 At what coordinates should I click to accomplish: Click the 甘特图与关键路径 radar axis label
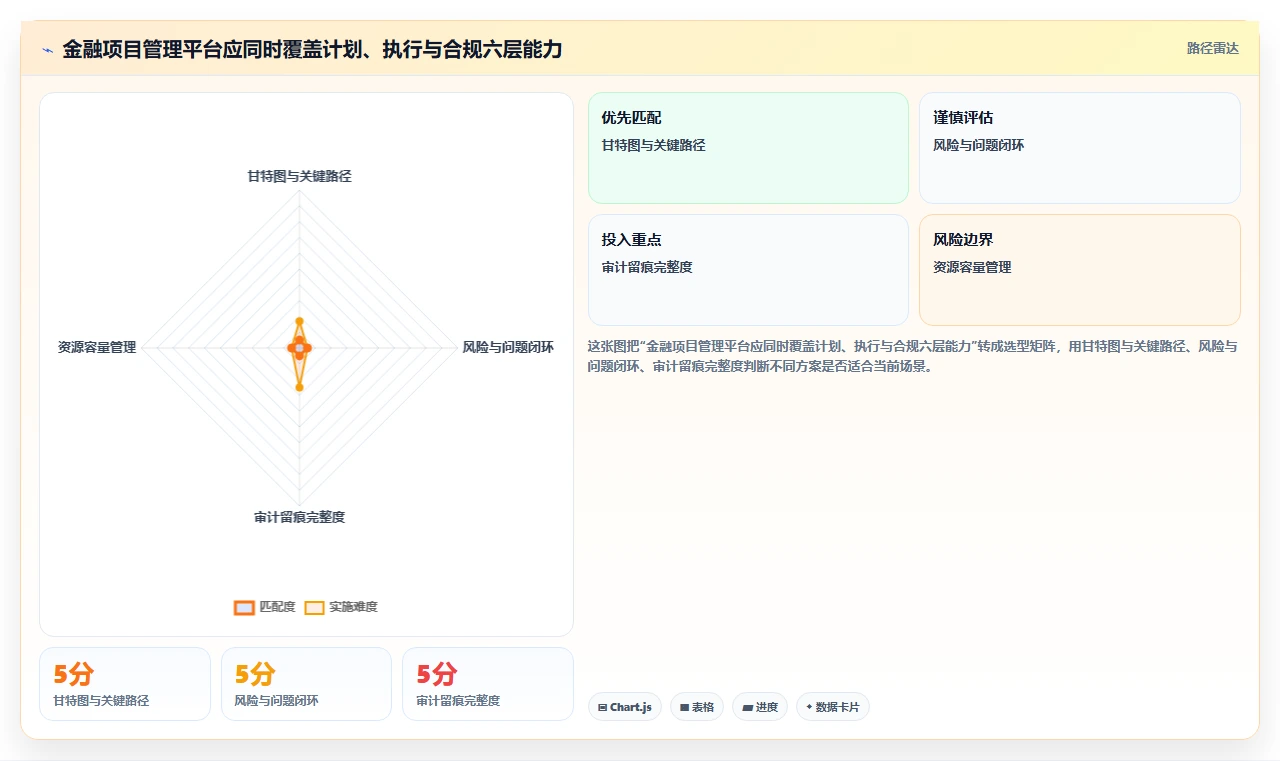[x=300, y=176]
